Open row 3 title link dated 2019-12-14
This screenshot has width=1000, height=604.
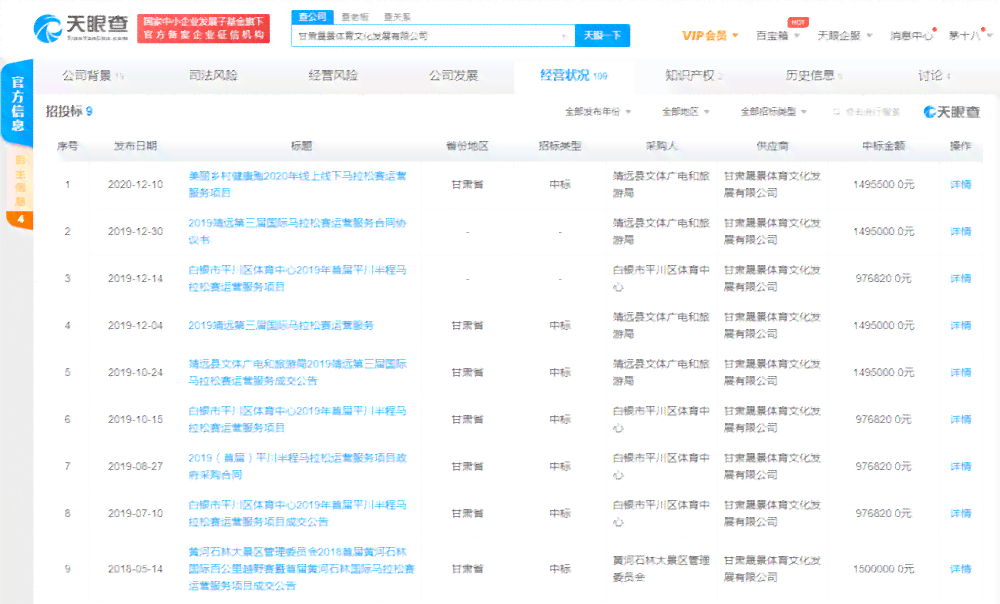[297, 278]
